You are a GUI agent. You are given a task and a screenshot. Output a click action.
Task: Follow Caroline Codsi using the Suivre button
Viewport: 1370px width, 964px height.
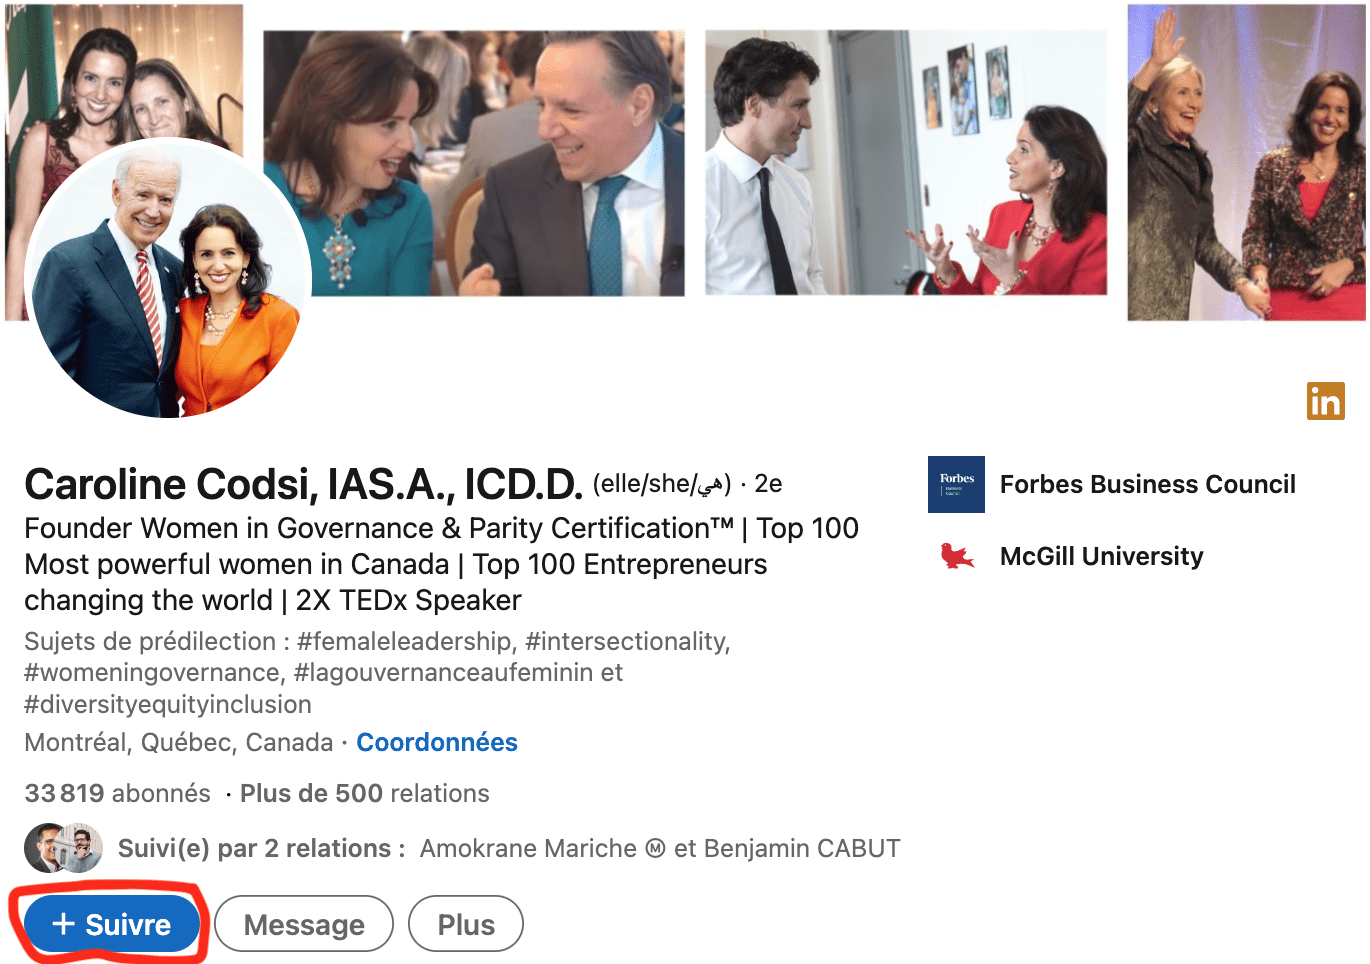[111, 924]
